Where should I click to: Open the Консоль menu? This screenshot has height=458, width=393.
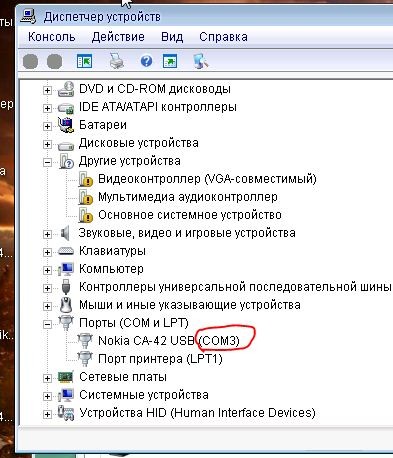52,37
